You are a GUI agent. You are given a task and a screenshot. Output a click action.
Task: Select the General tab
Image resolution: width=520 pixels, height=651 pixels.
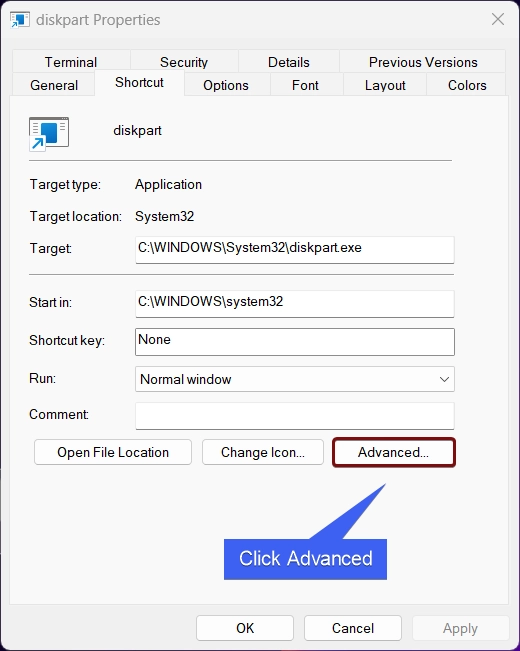click(x=54, y=85)
